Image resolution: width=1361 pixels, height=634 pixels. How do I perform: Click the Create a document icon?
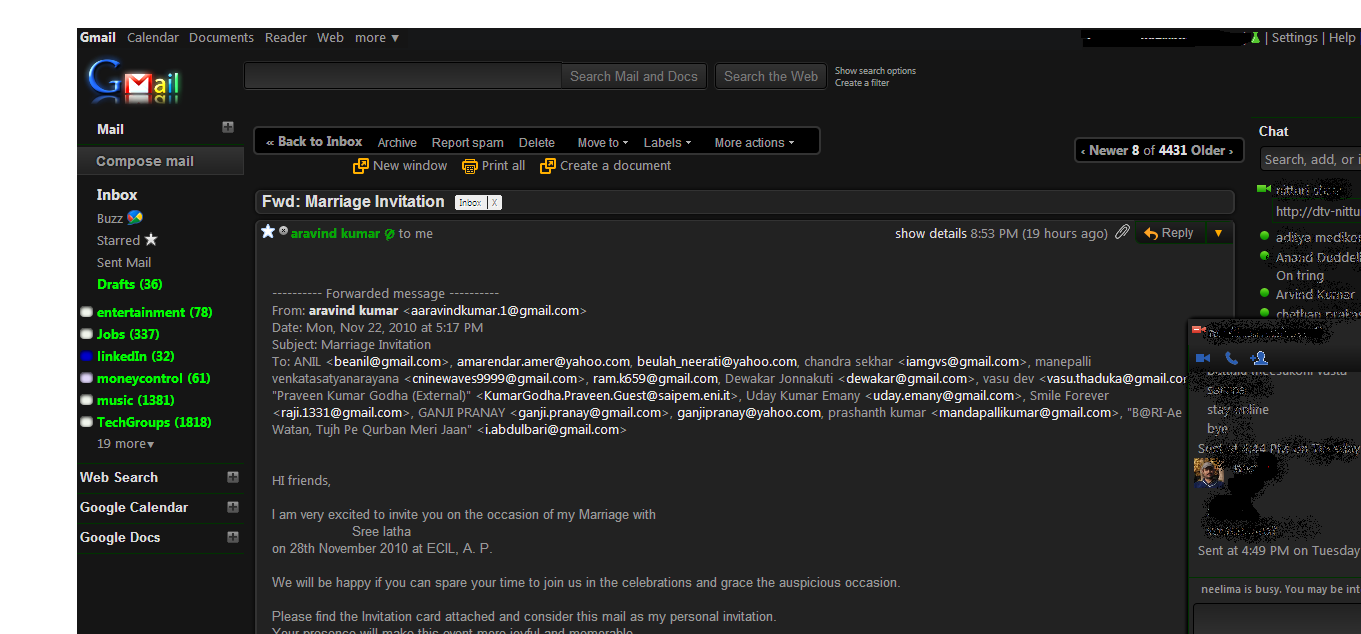point(548,166)
